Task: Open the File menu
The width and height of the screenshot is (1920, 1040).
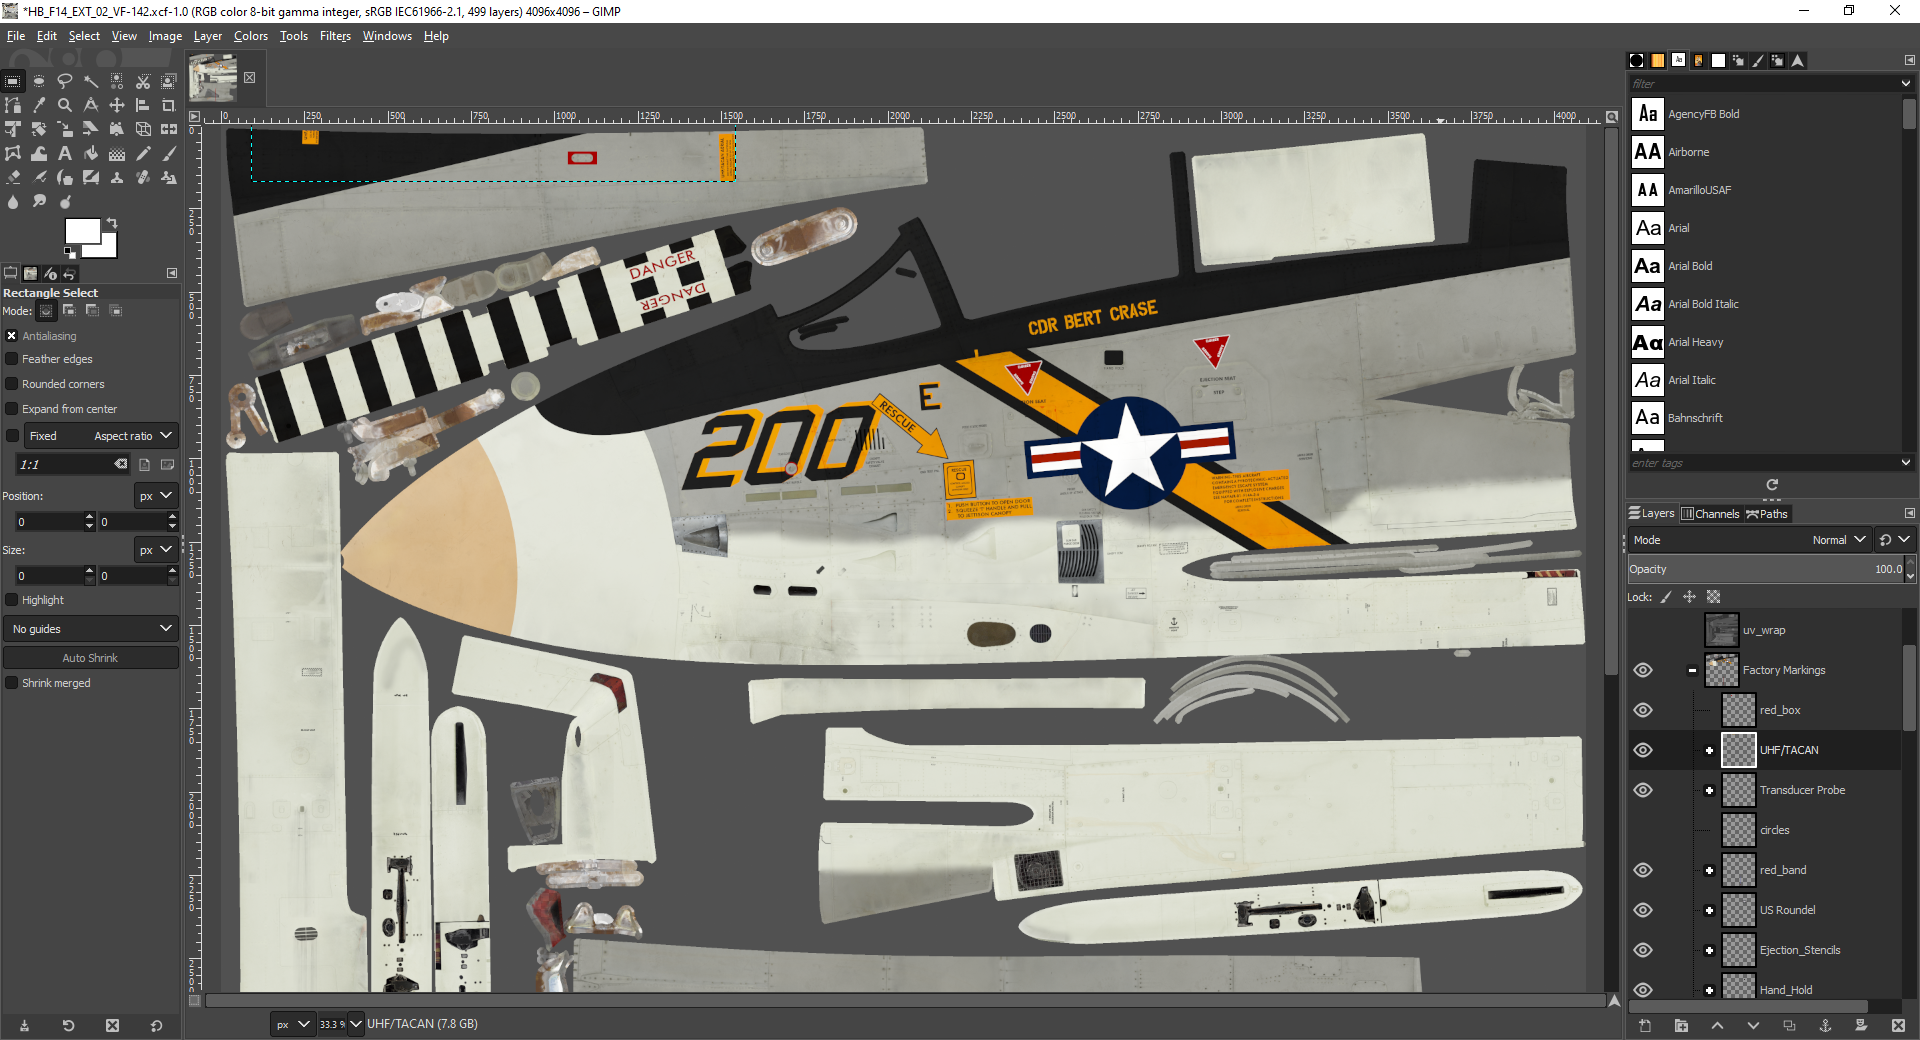Action: click(x=16, y=36)
